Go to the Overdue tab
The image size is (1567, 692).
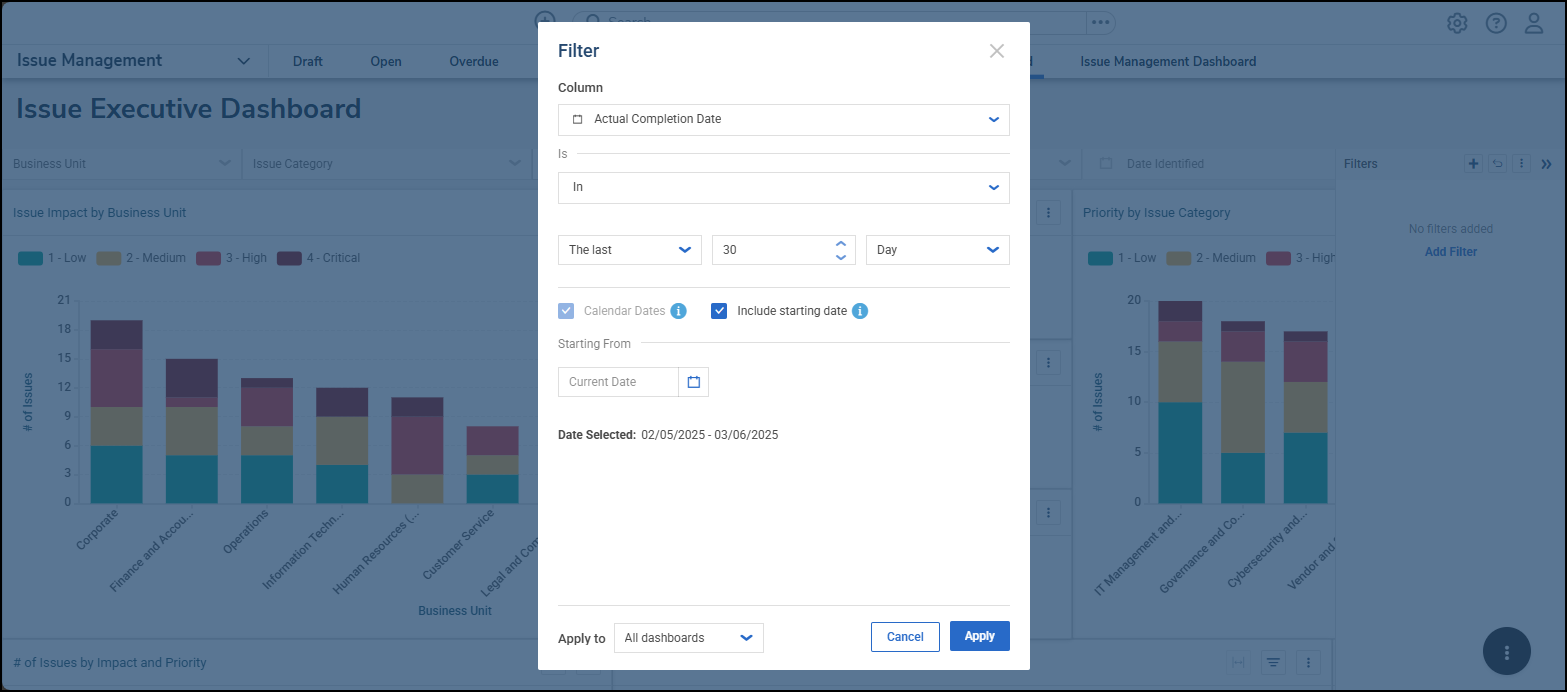473,62
